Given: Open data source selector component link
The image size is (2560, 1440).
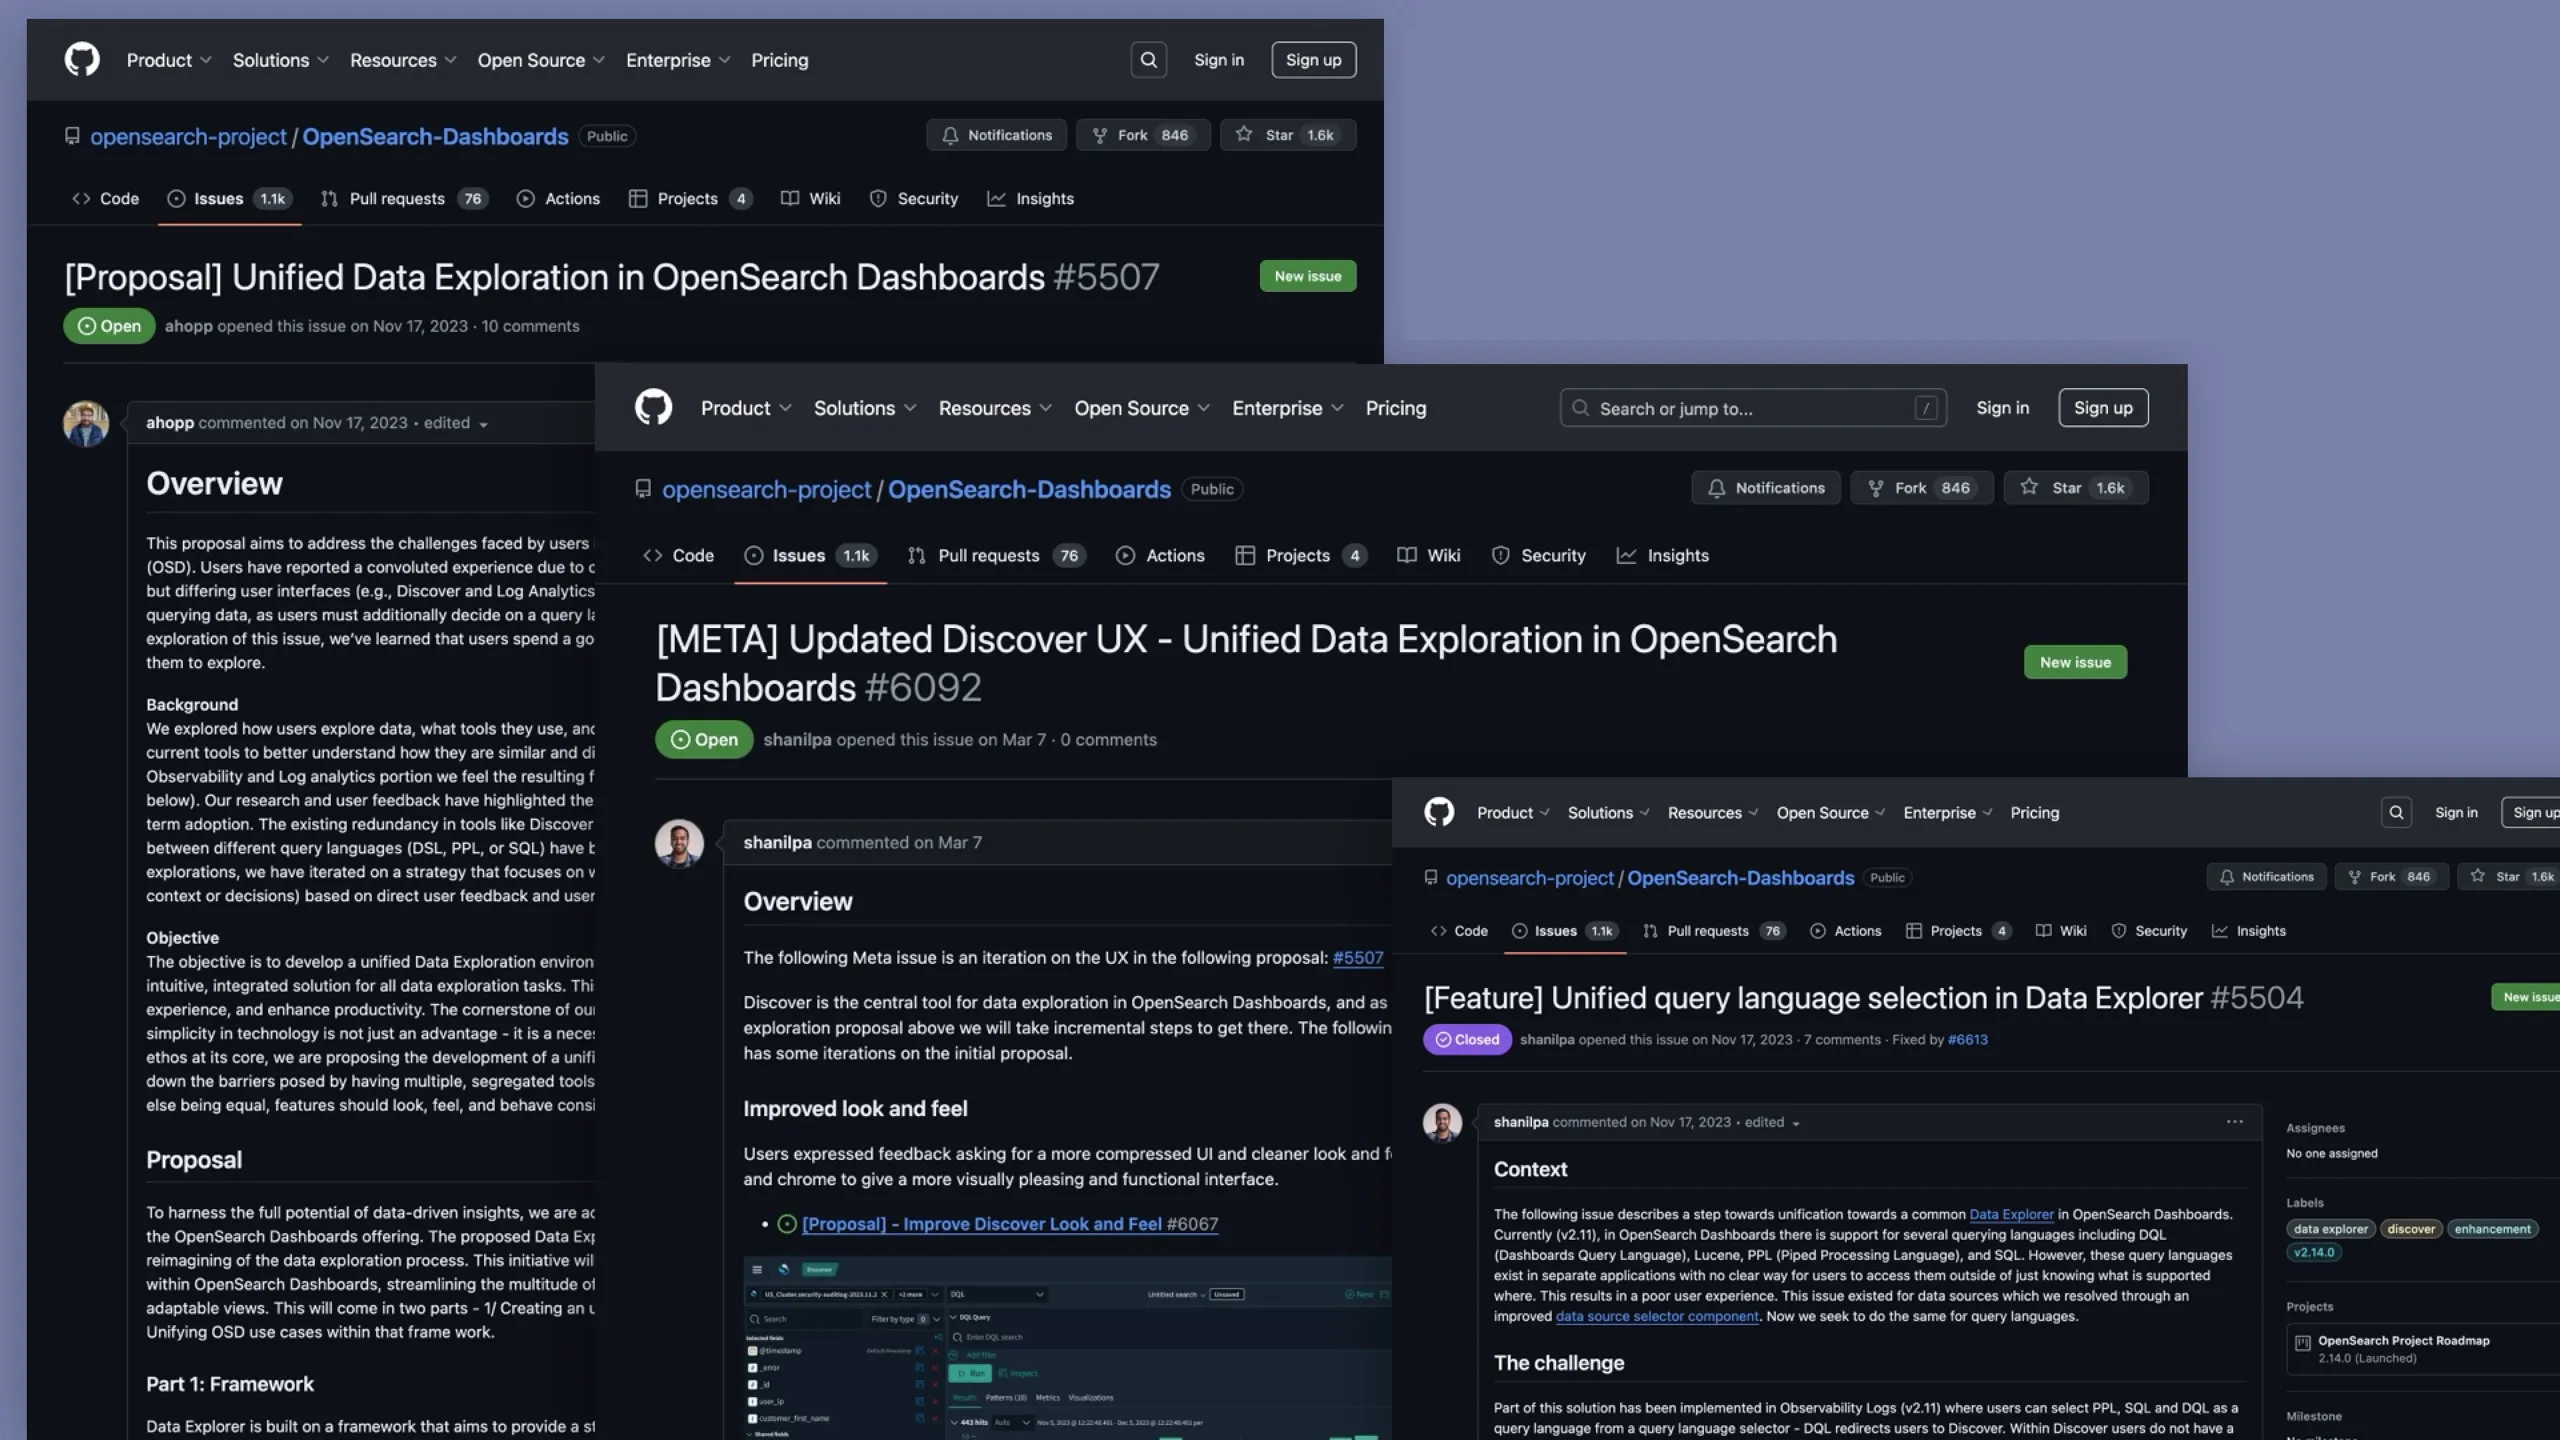Looking at the screenshot, I should [1657, 1317].
